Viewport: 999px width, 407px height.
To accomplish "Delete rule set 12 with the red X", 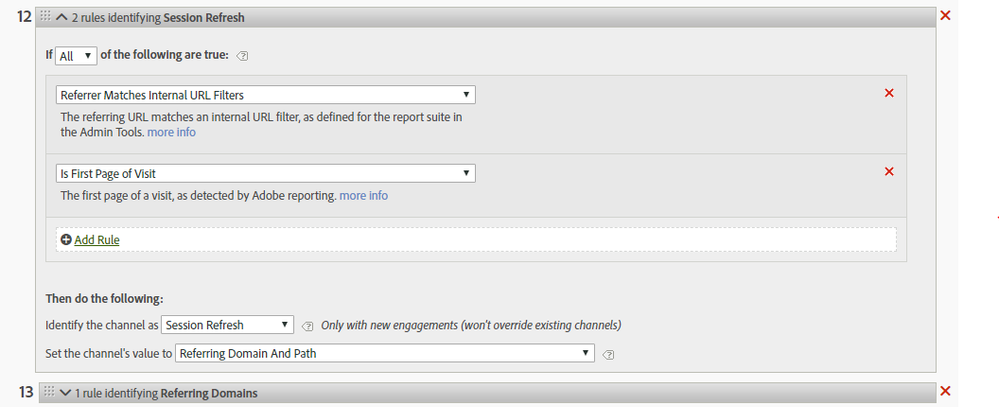I will pos(946,17).
